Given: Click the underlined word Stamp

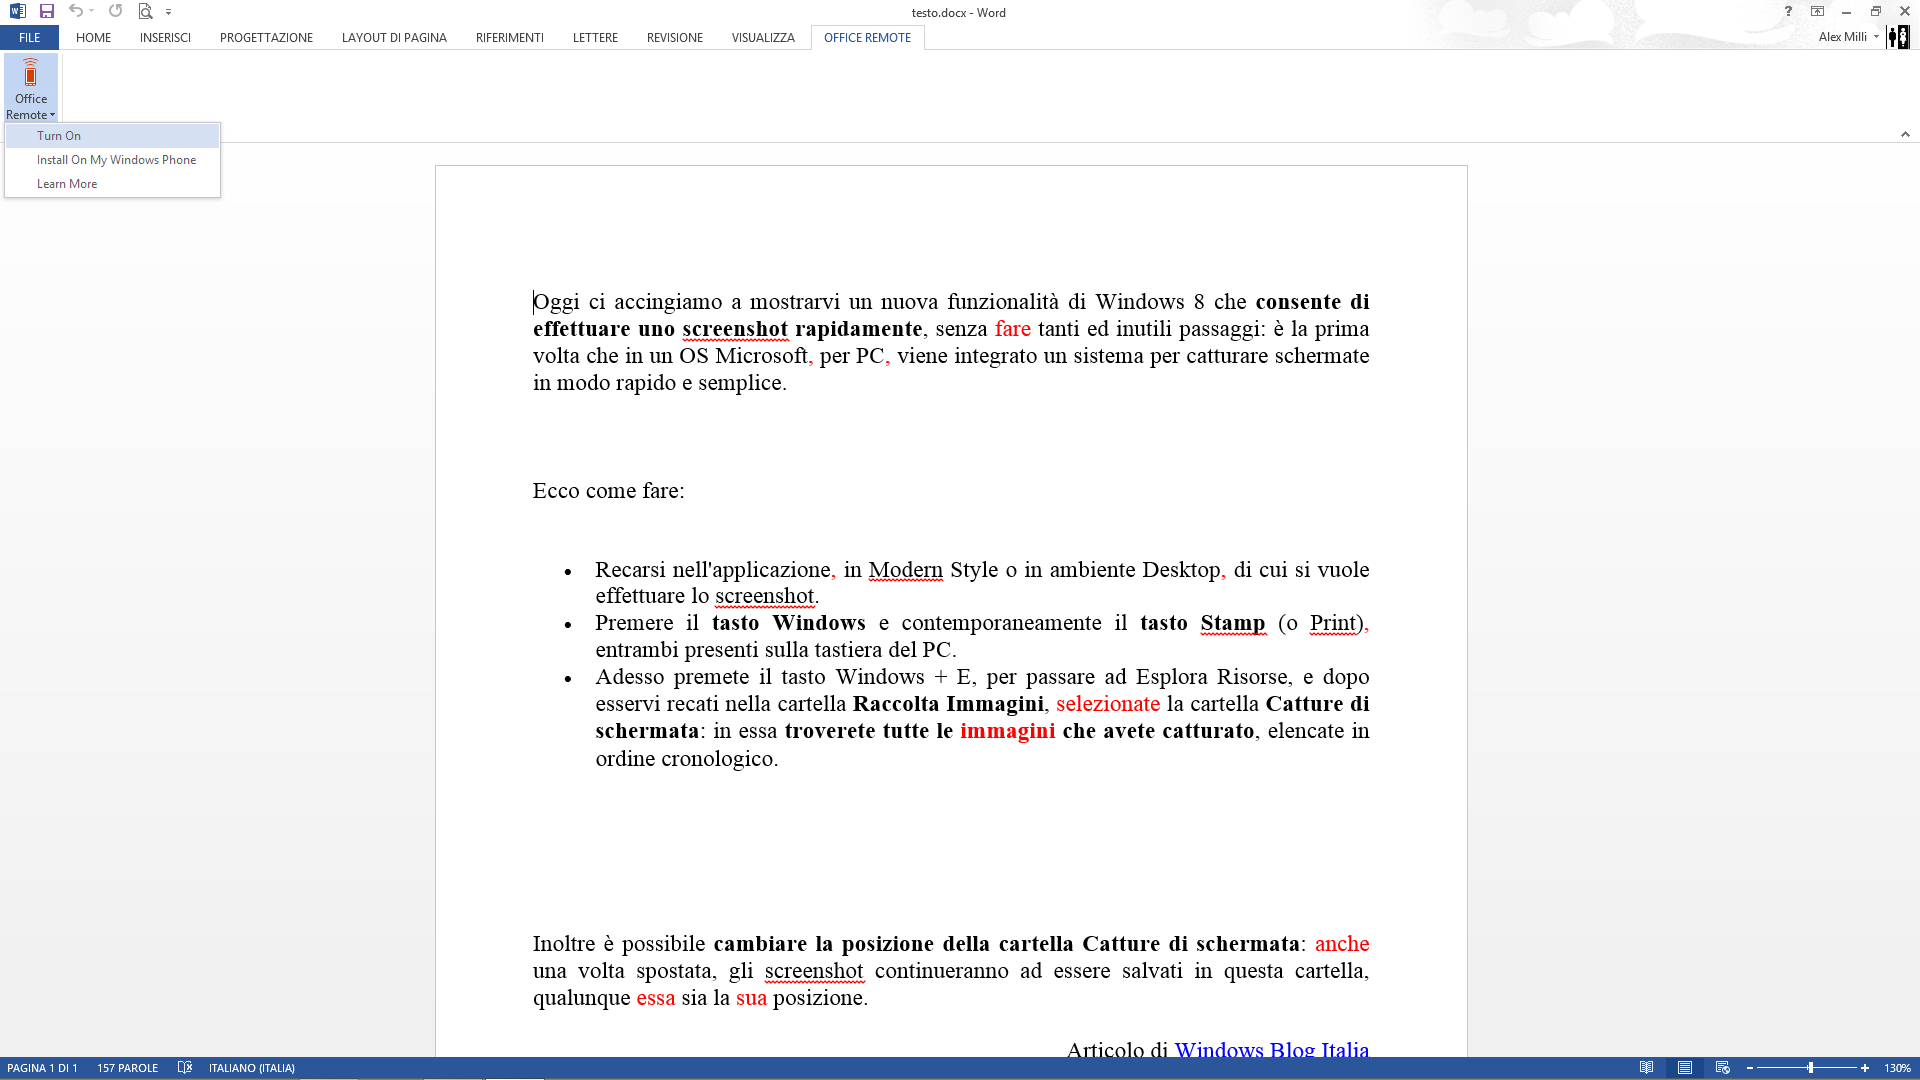Looking at the screenshot, I should tap(1232, 623).
